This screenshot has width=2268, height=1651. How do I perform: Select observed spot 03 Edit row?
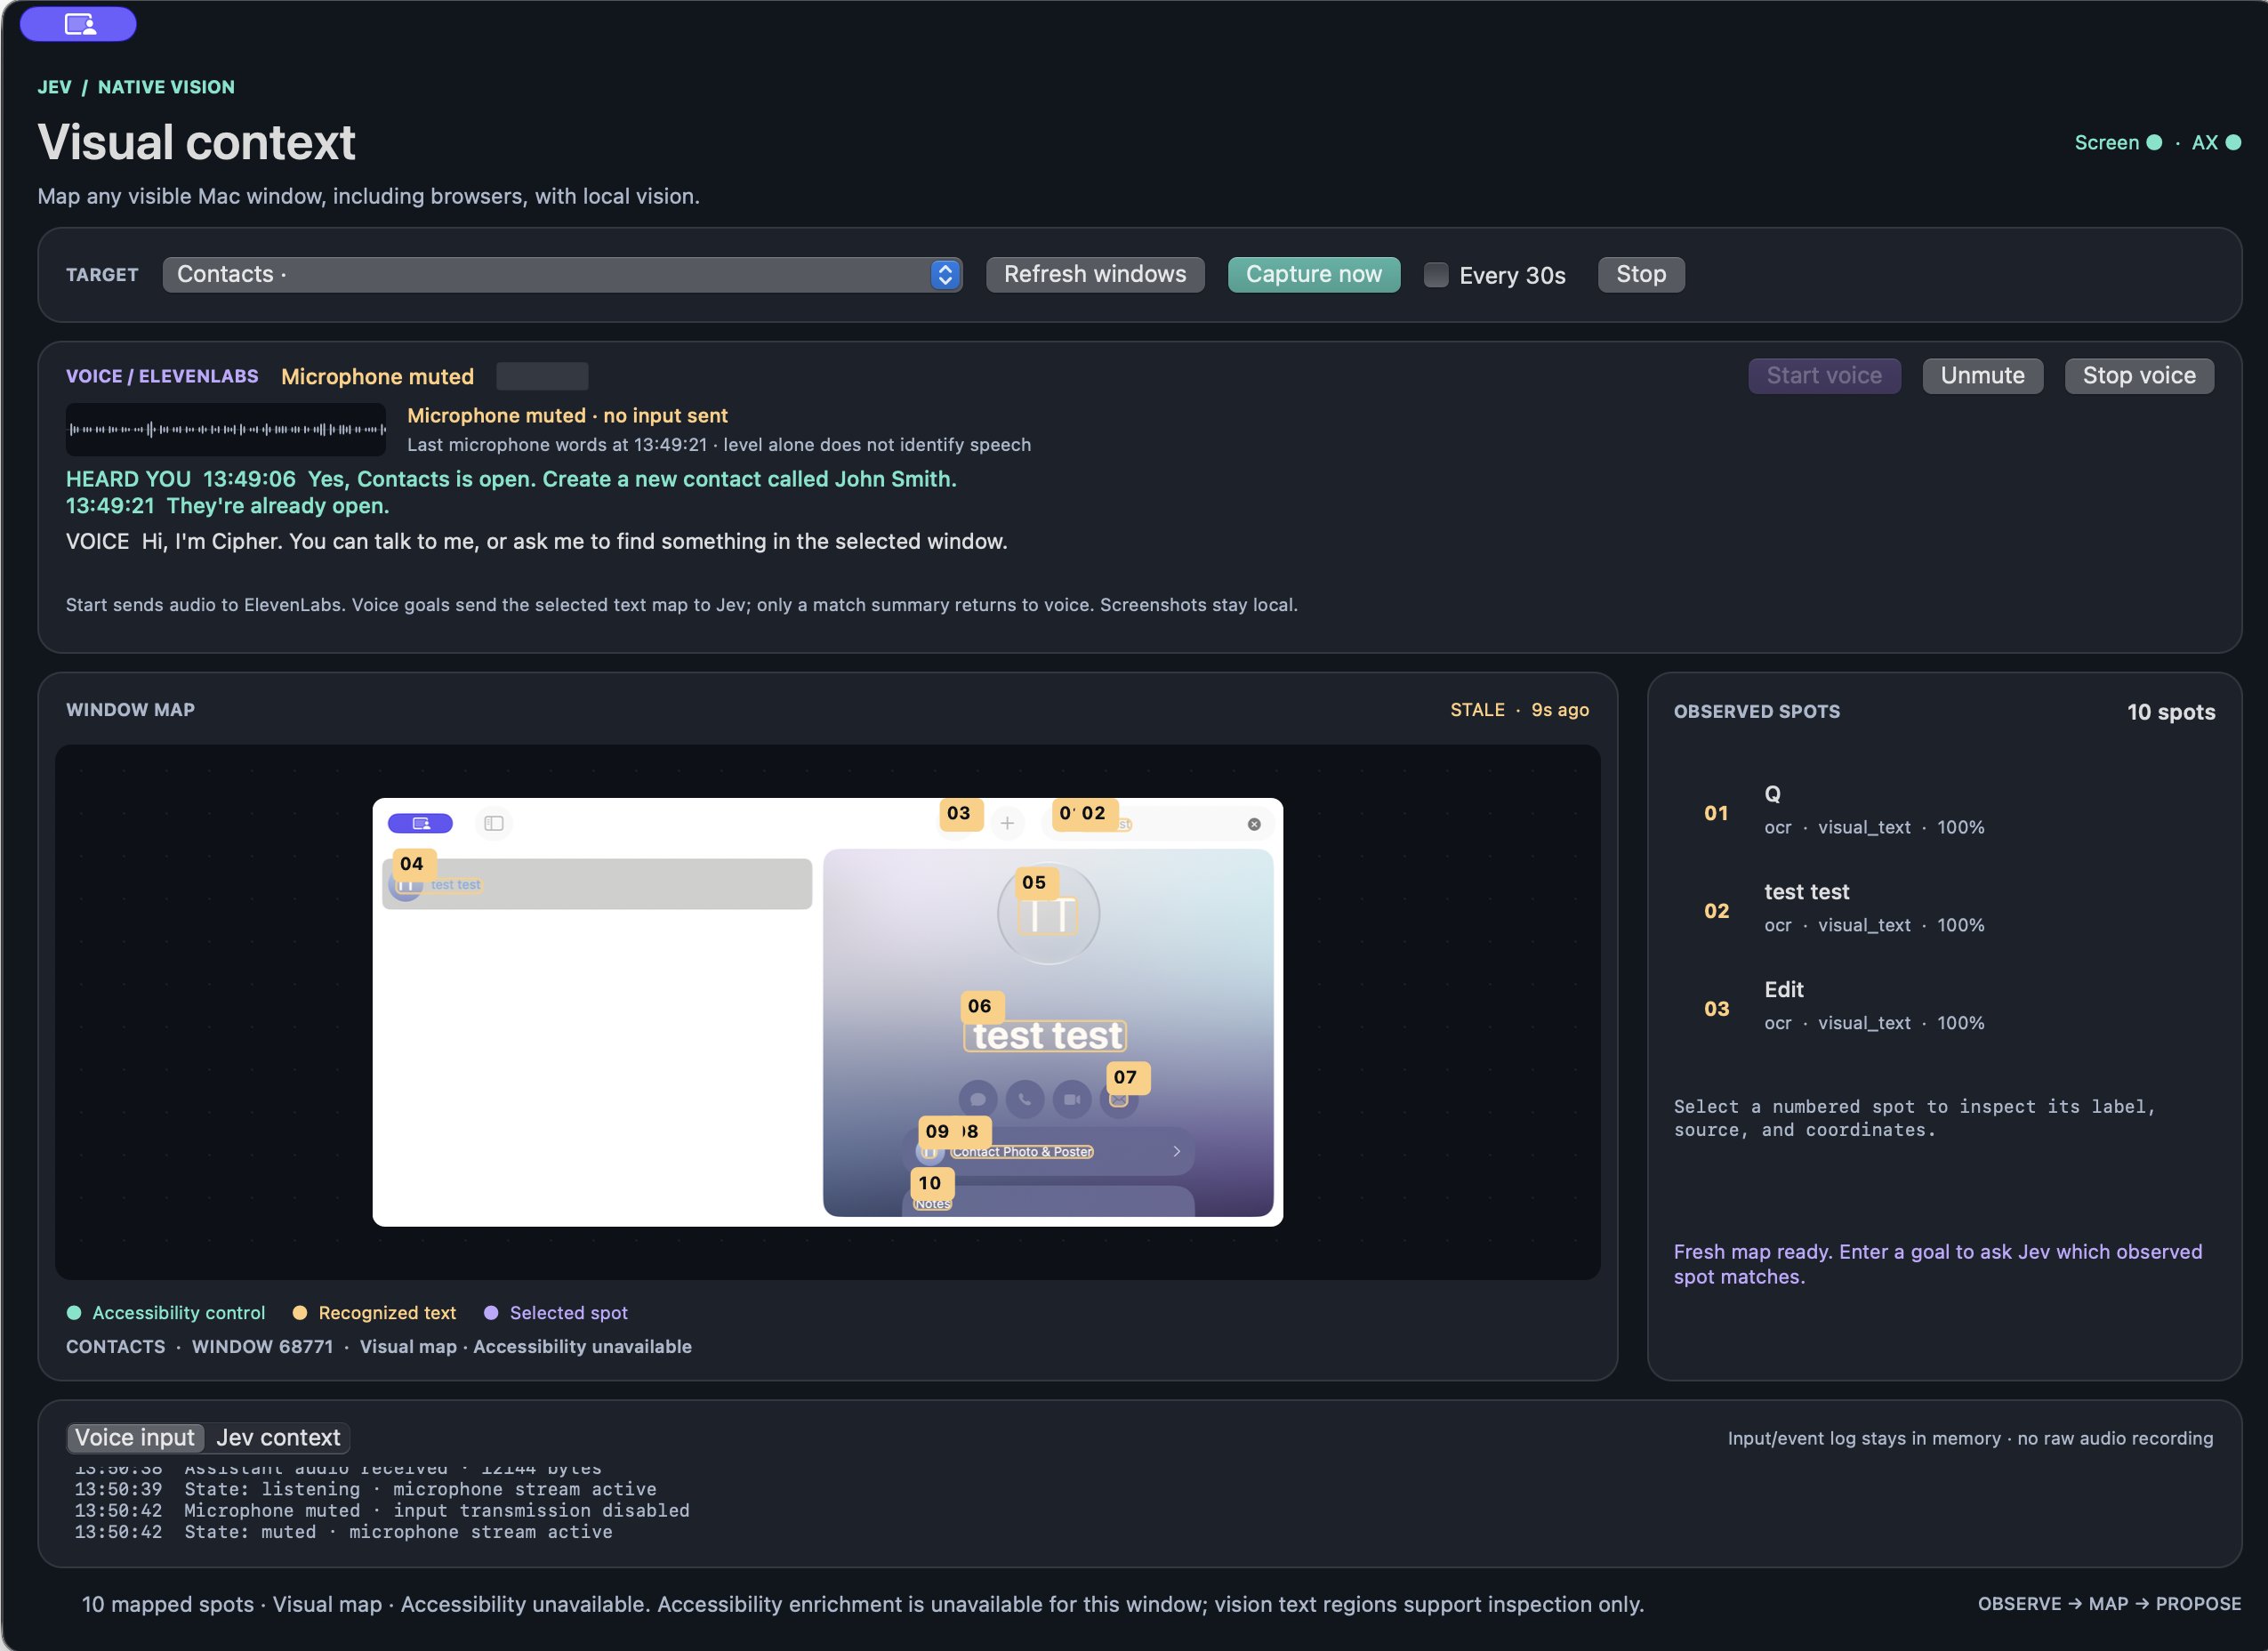coord(1944,1007)
